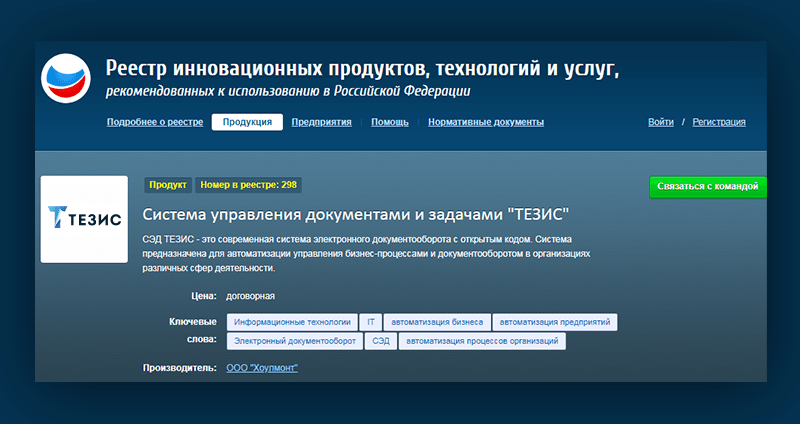This screenshot has height=424, width=800.
Task: Select the IT keyword tag
Action: (371, 322)
